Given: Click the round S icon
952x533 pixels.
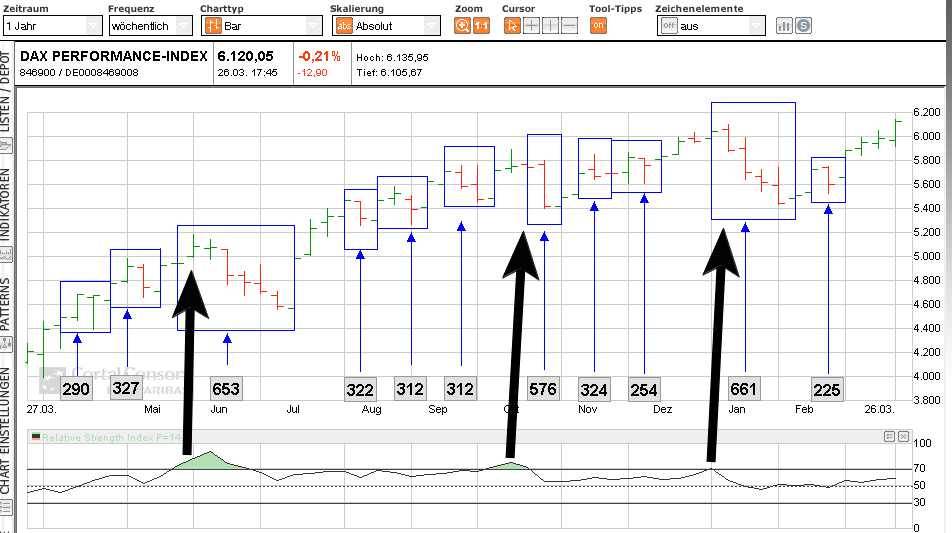Looking at the screenshot, I should point(803,25).
